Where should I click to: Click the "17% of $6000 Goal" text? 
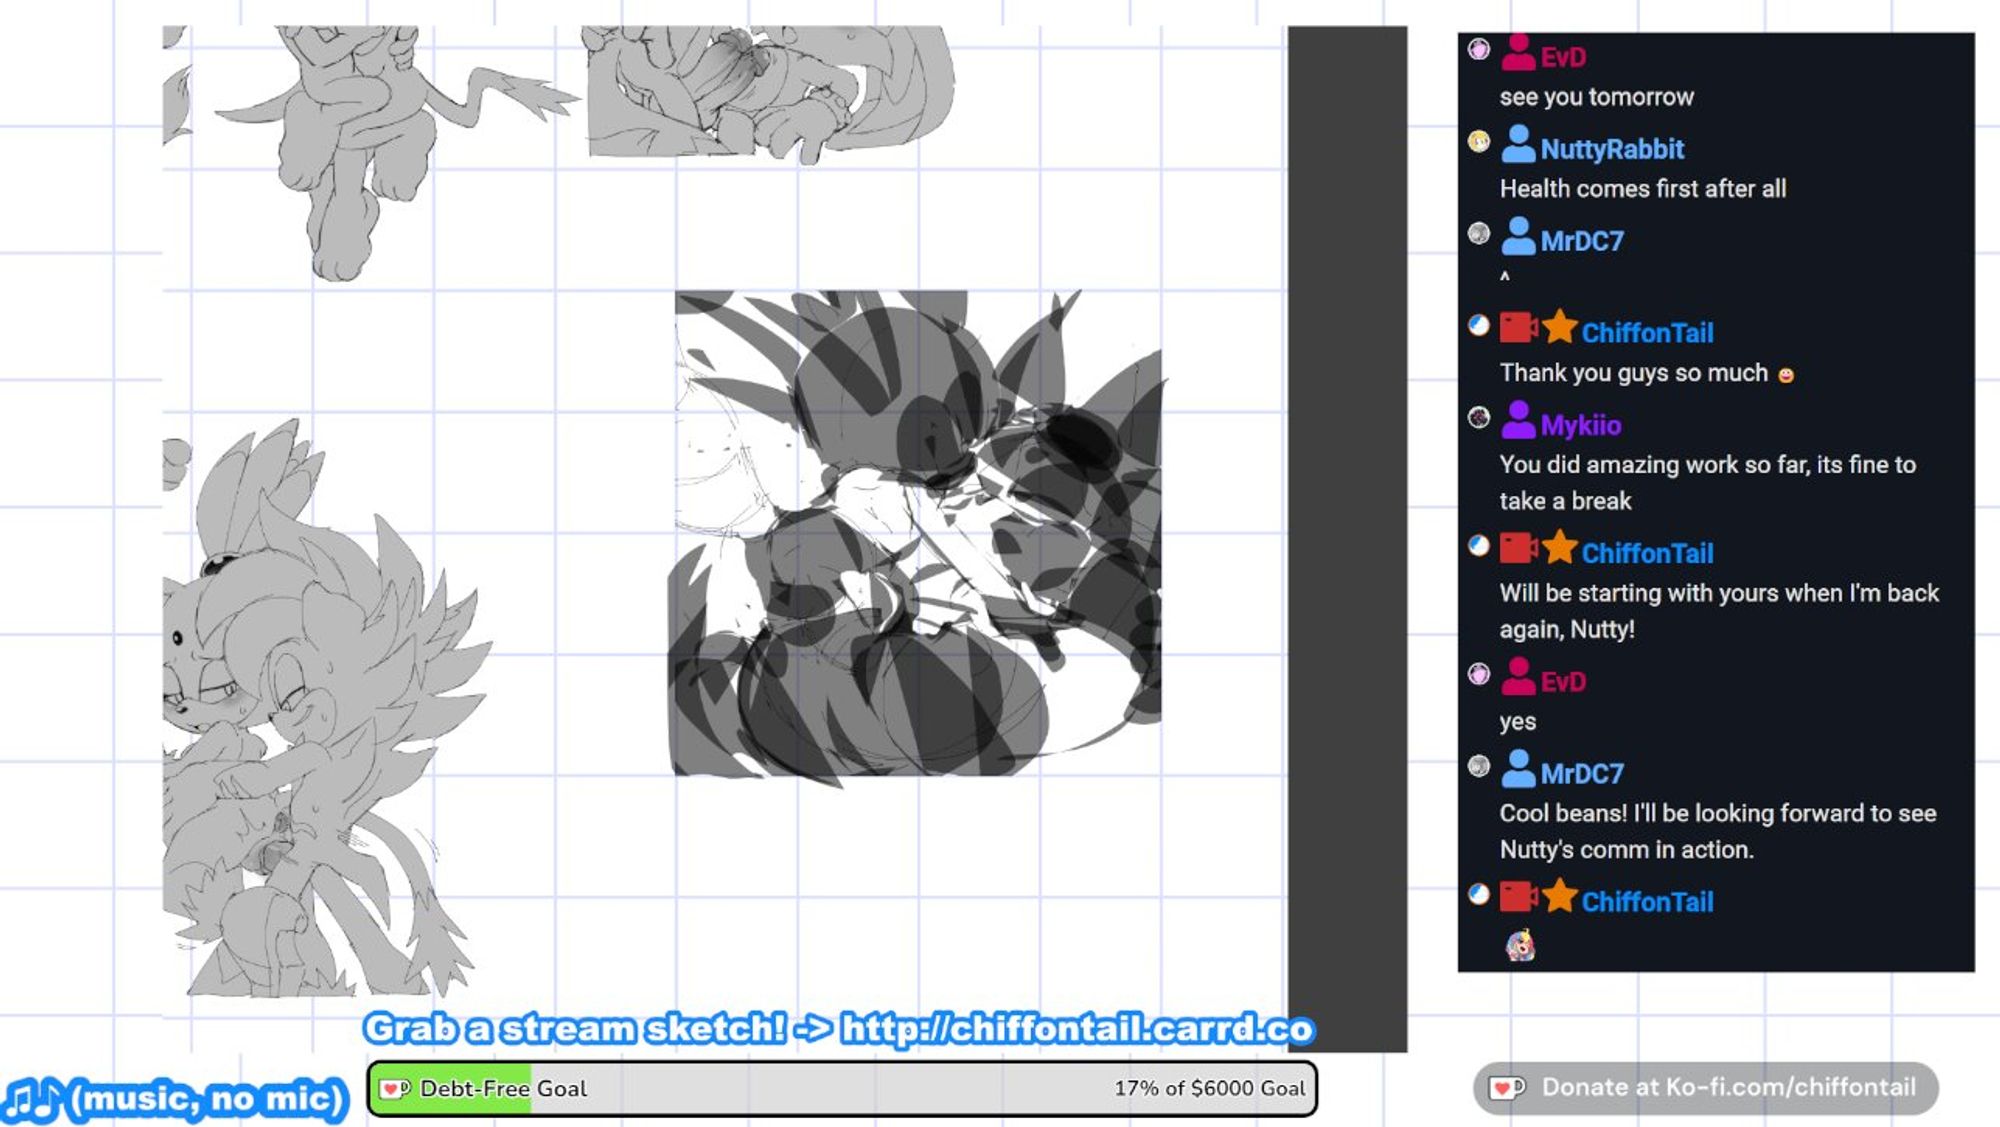point(1209,1089)
